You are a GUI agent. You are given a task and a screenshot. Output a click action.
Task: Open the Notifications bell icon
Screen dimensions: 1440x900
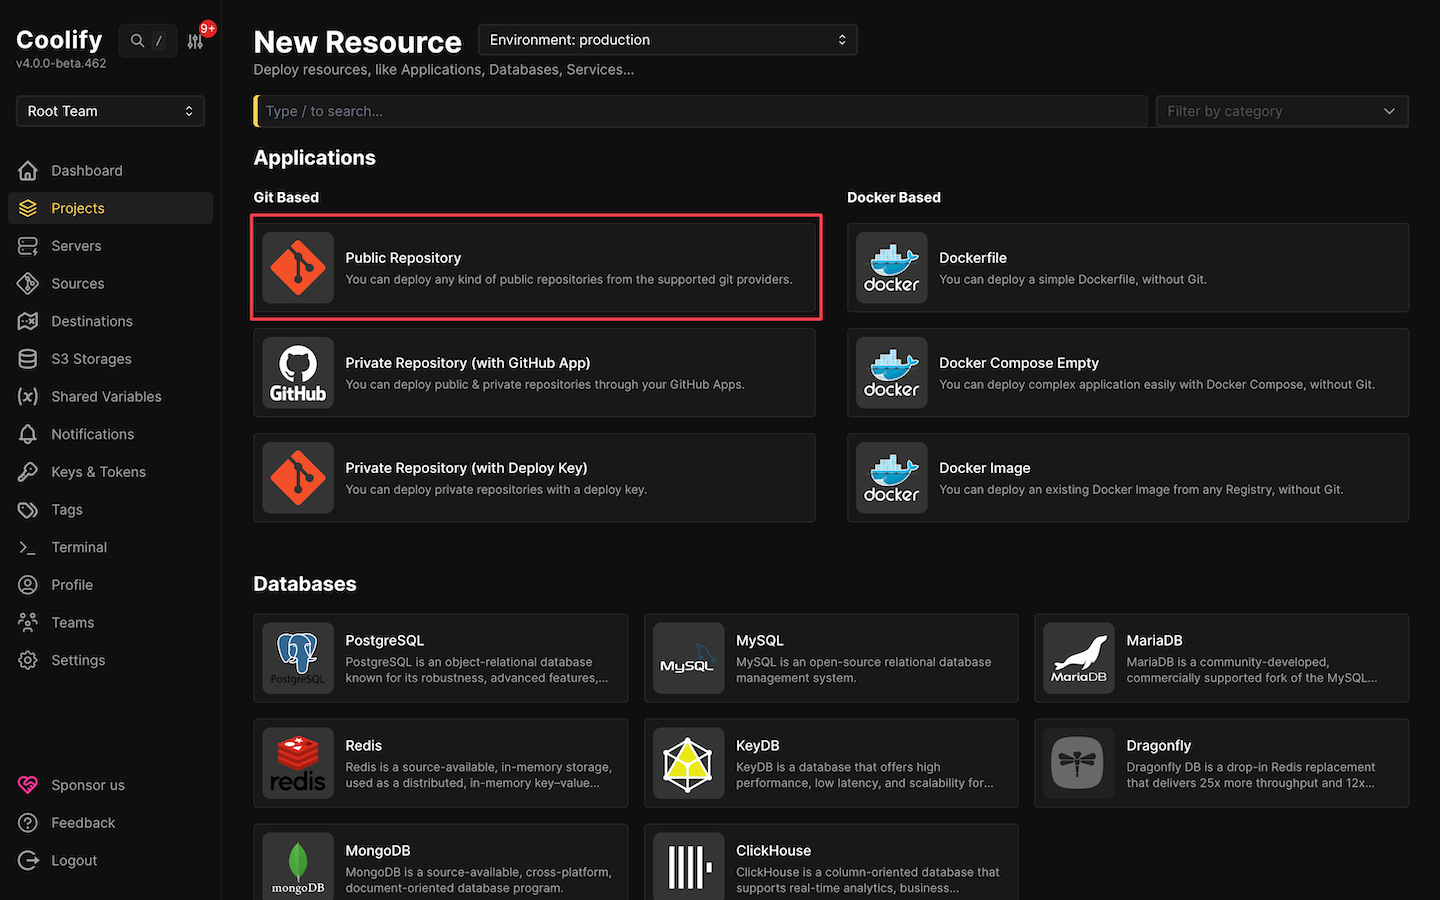coord(28,434)
